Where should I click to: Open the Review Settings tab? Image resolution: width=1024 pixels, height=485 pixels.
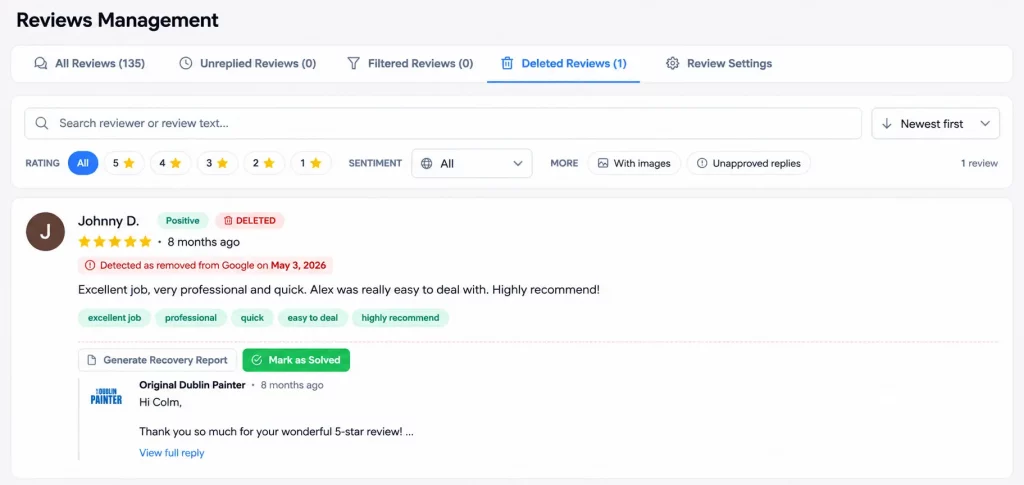pyautogui.click(x=718, y=63)
